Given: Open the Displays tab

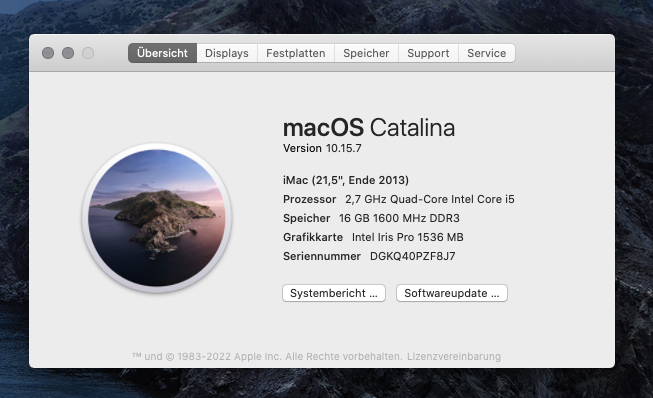Looking at the screenshot, I should tap(227, 53).
